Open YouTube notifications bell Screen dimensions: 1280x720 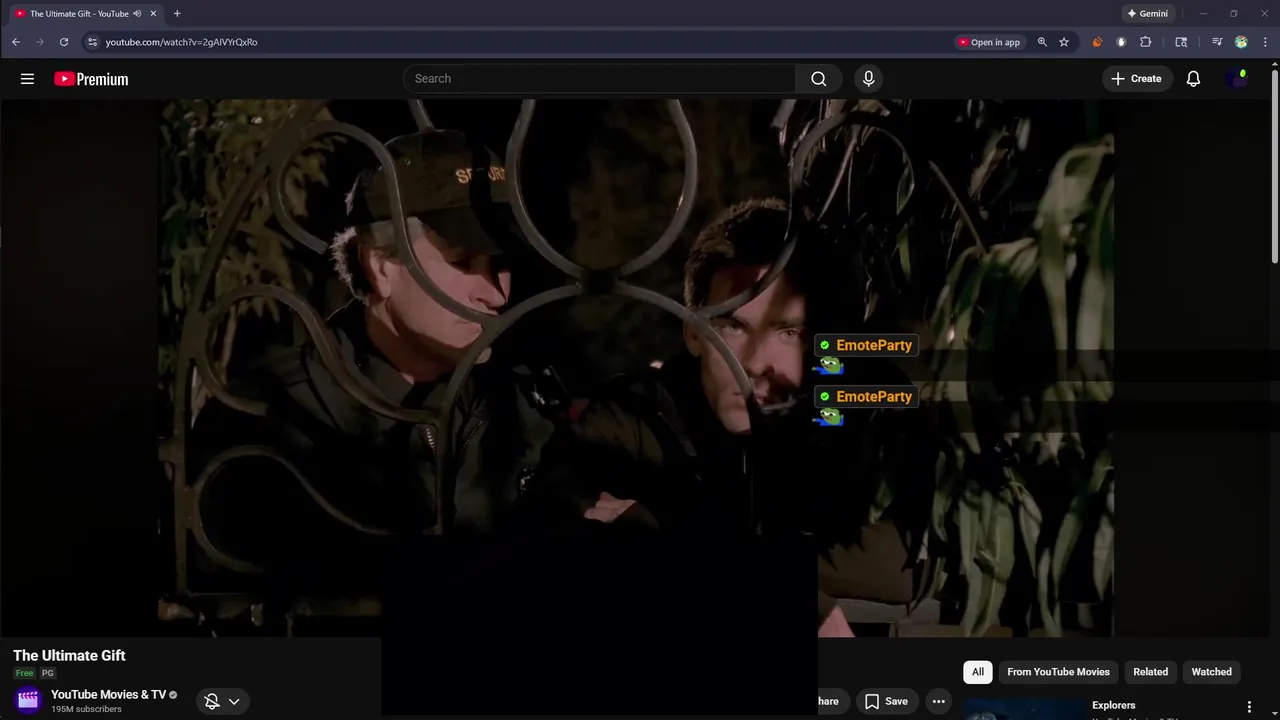(1193, 79)
